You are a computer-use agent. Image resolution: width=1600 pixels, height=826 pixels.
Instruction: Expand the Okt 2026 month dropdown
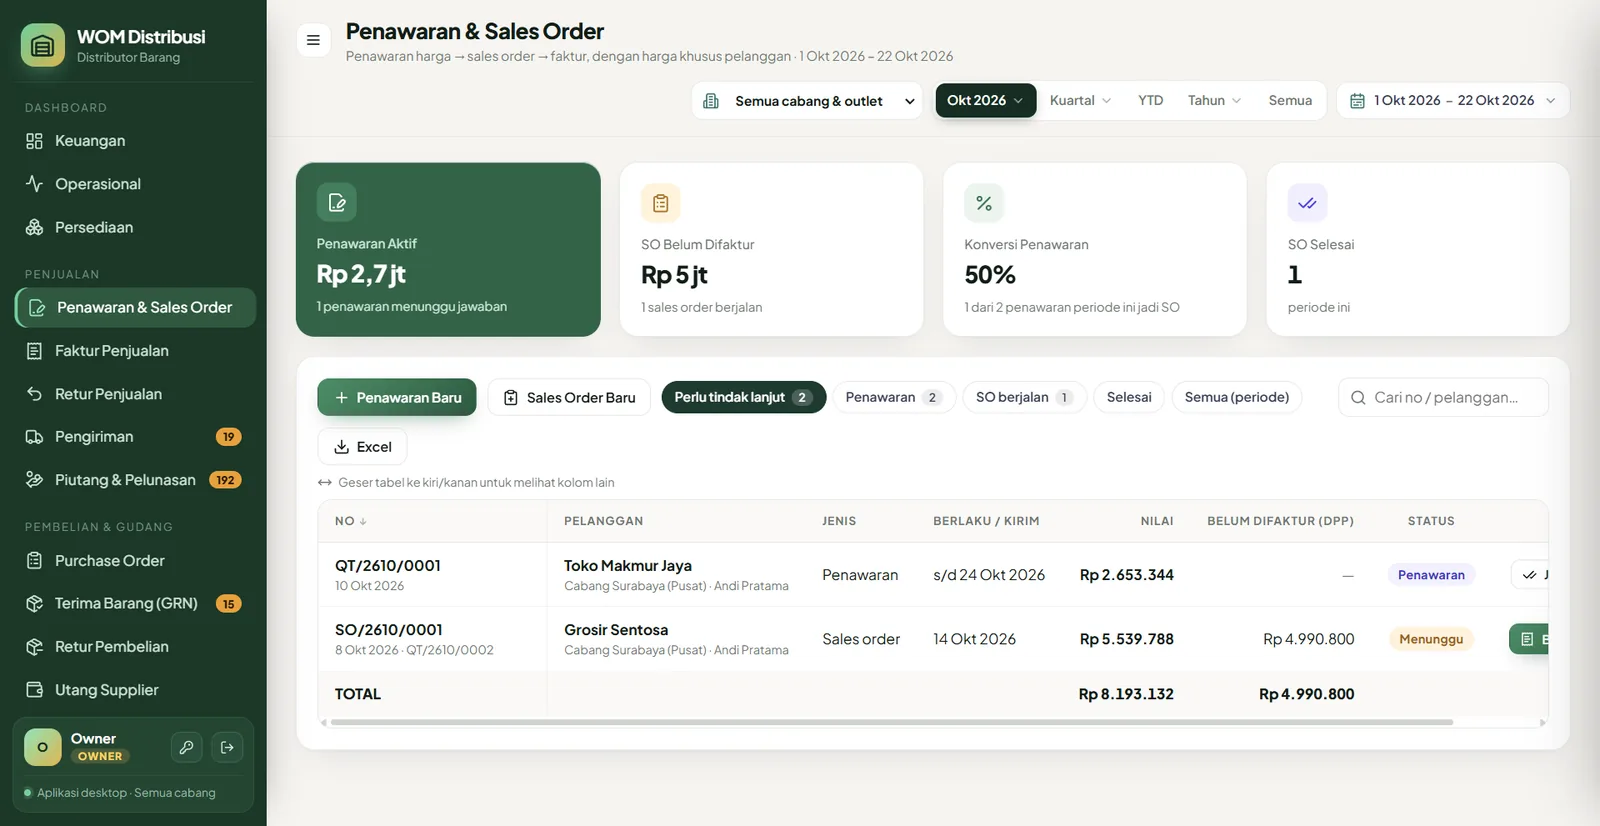pos(985,100)
